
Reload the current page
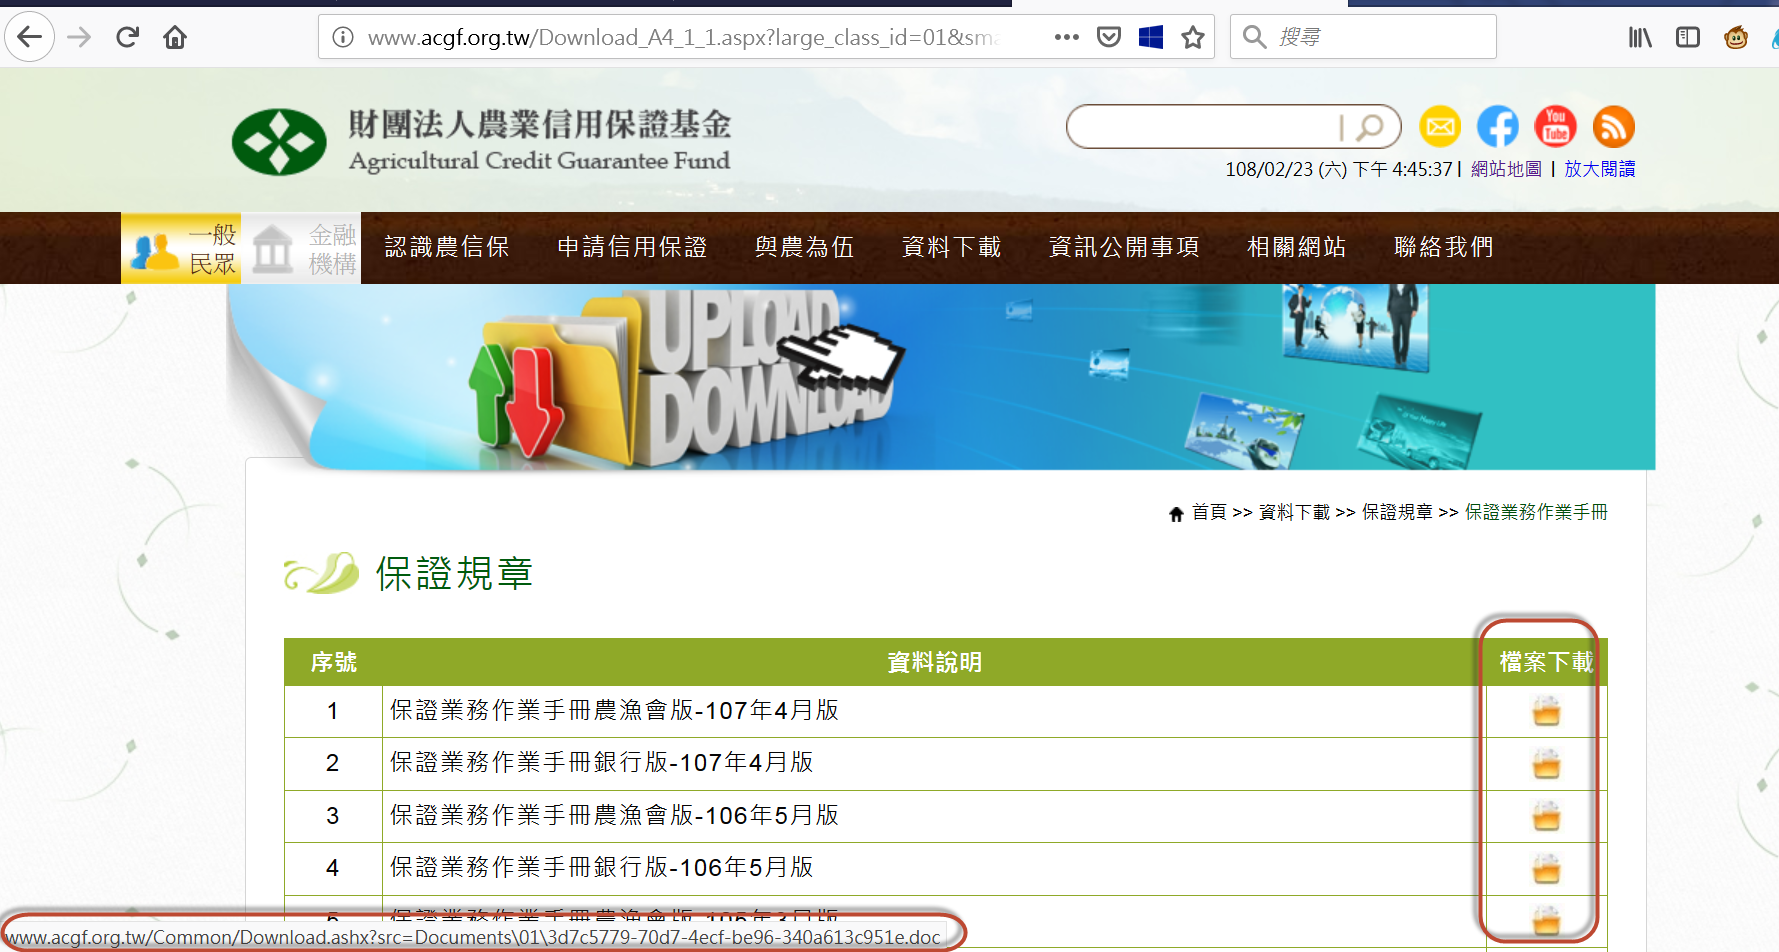tap(127, 37)
